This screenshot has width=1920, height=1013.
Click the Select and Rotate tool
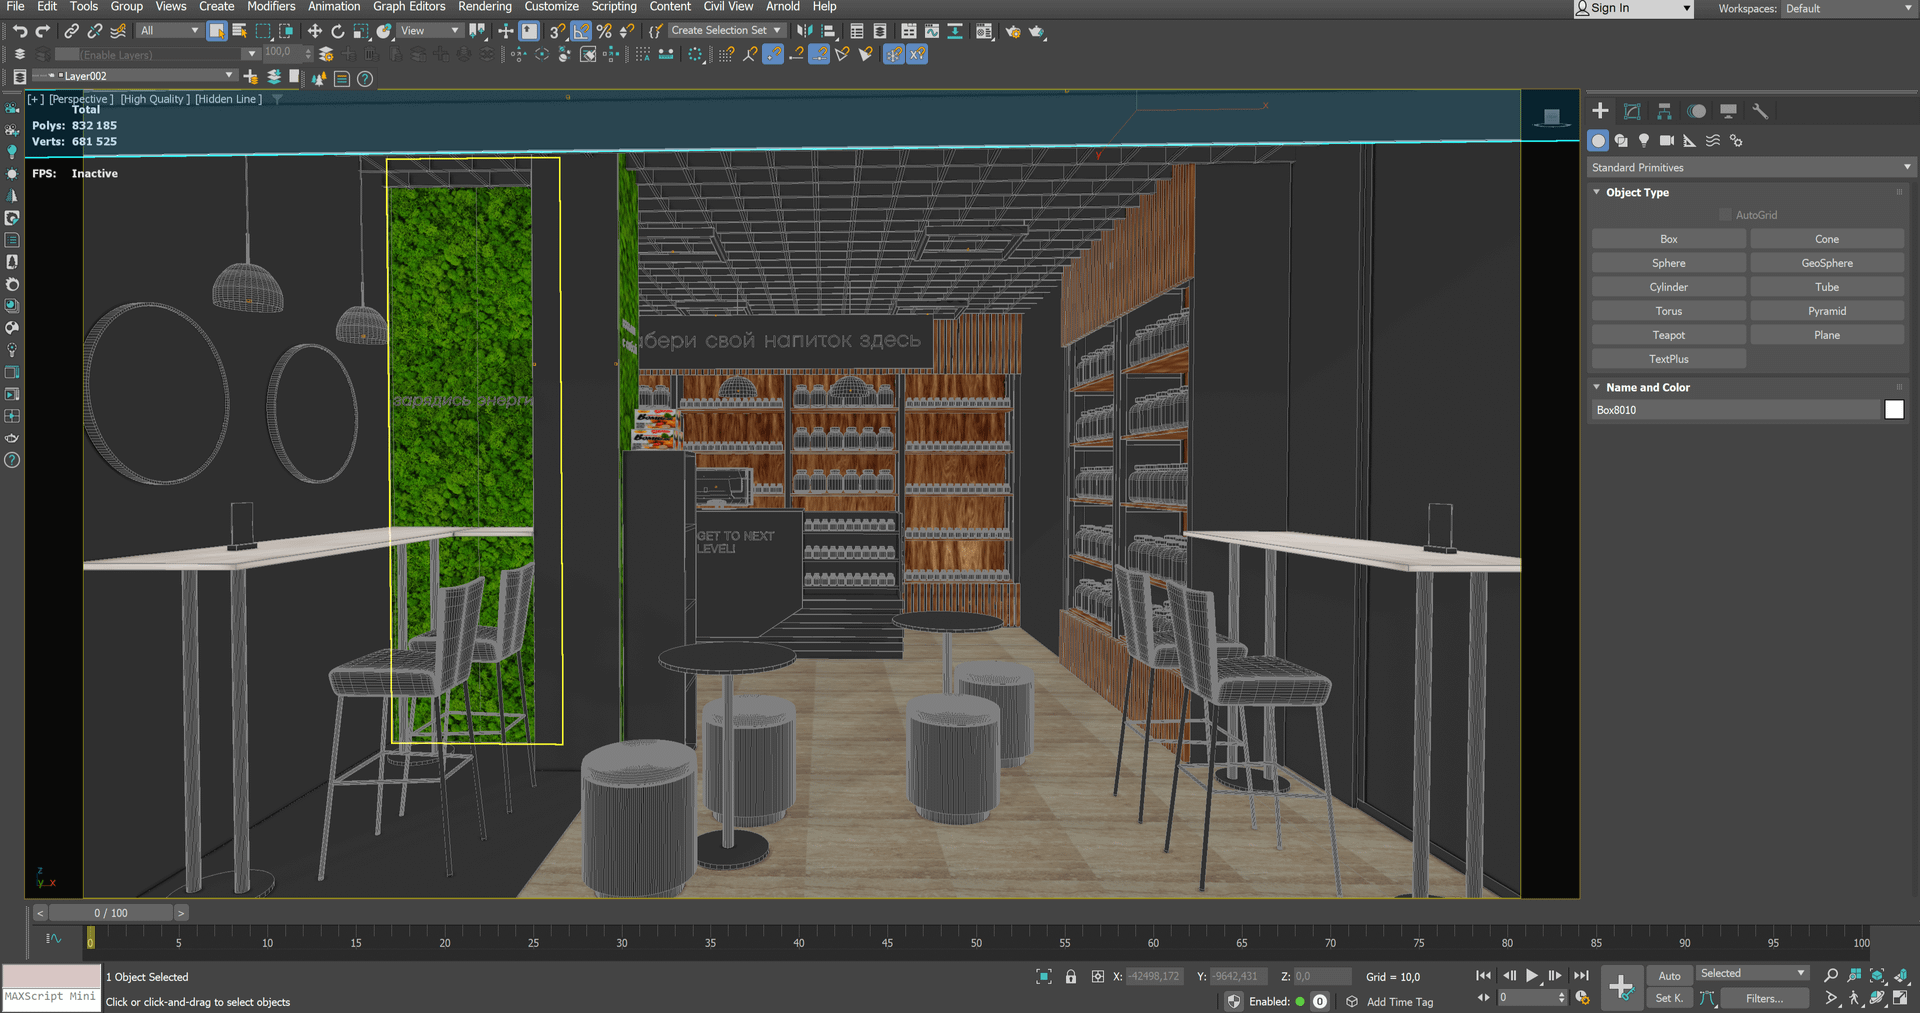pos(337,31)
